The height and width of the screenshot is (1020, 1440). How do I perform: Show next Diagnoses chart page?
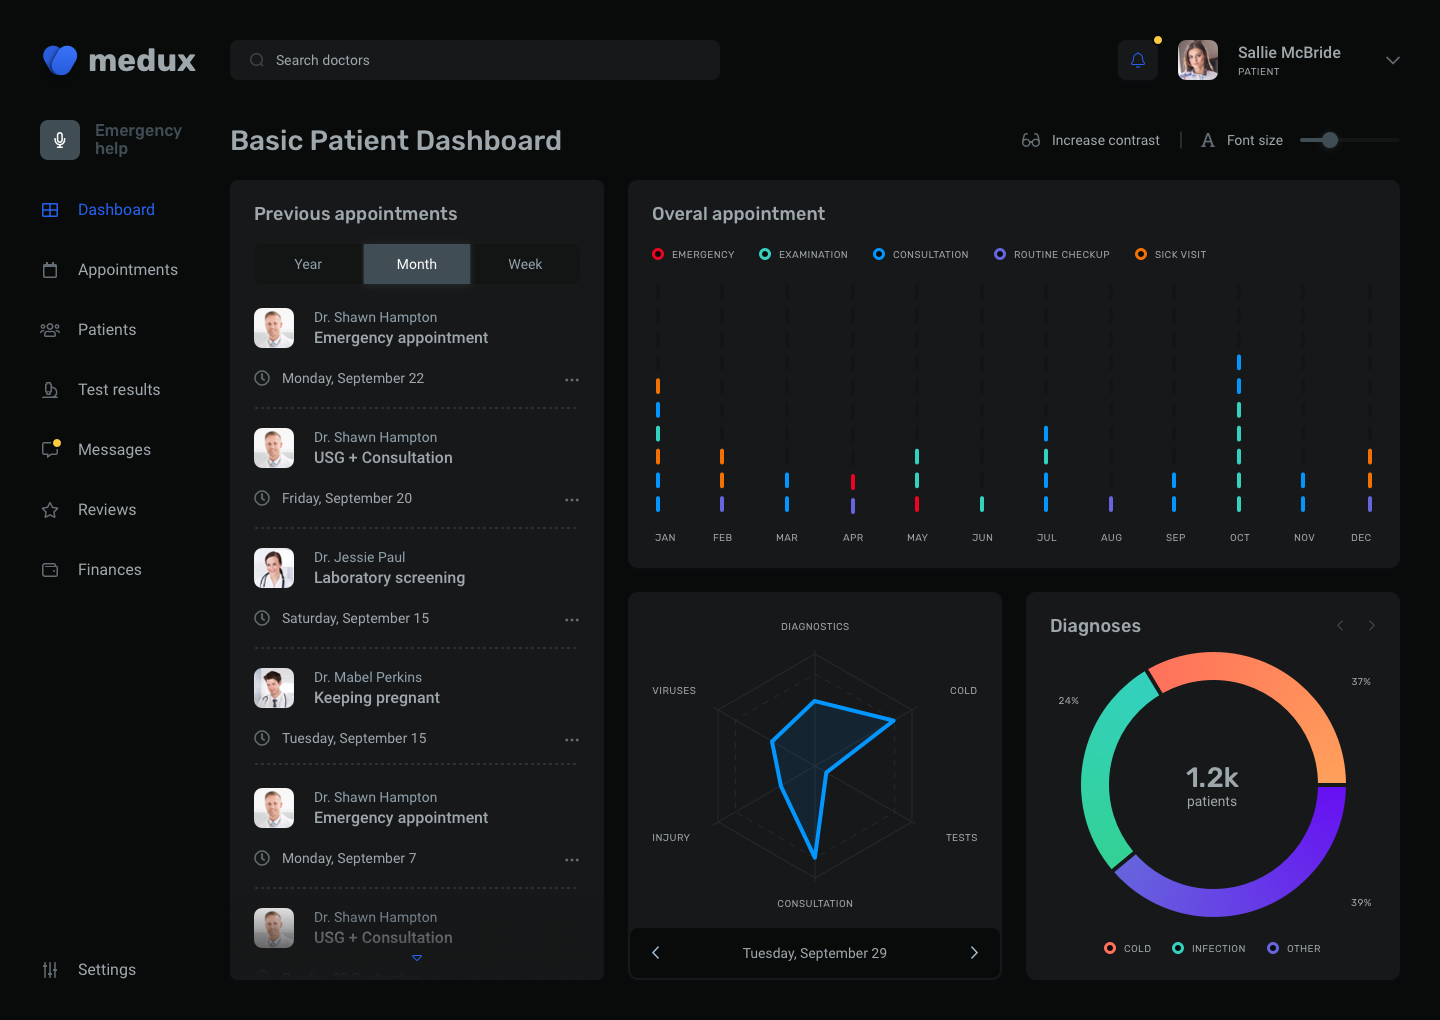pos(1372,625)
